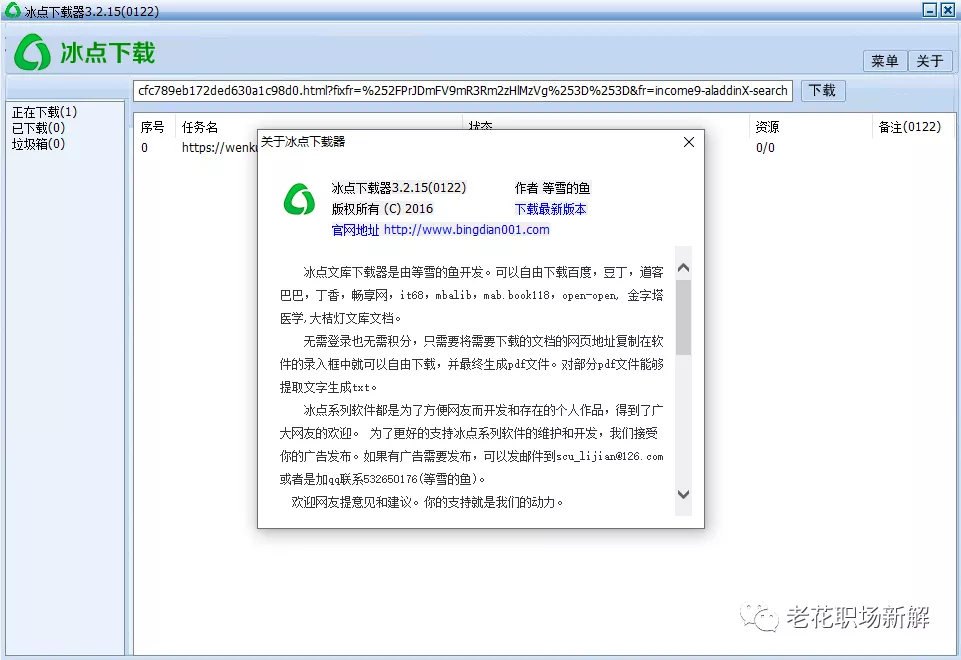This screenshot has width=961, height=660.
Task: Click the scroll down arrow in About dialog
Action: pyautogui.click(x=683, y=494)
